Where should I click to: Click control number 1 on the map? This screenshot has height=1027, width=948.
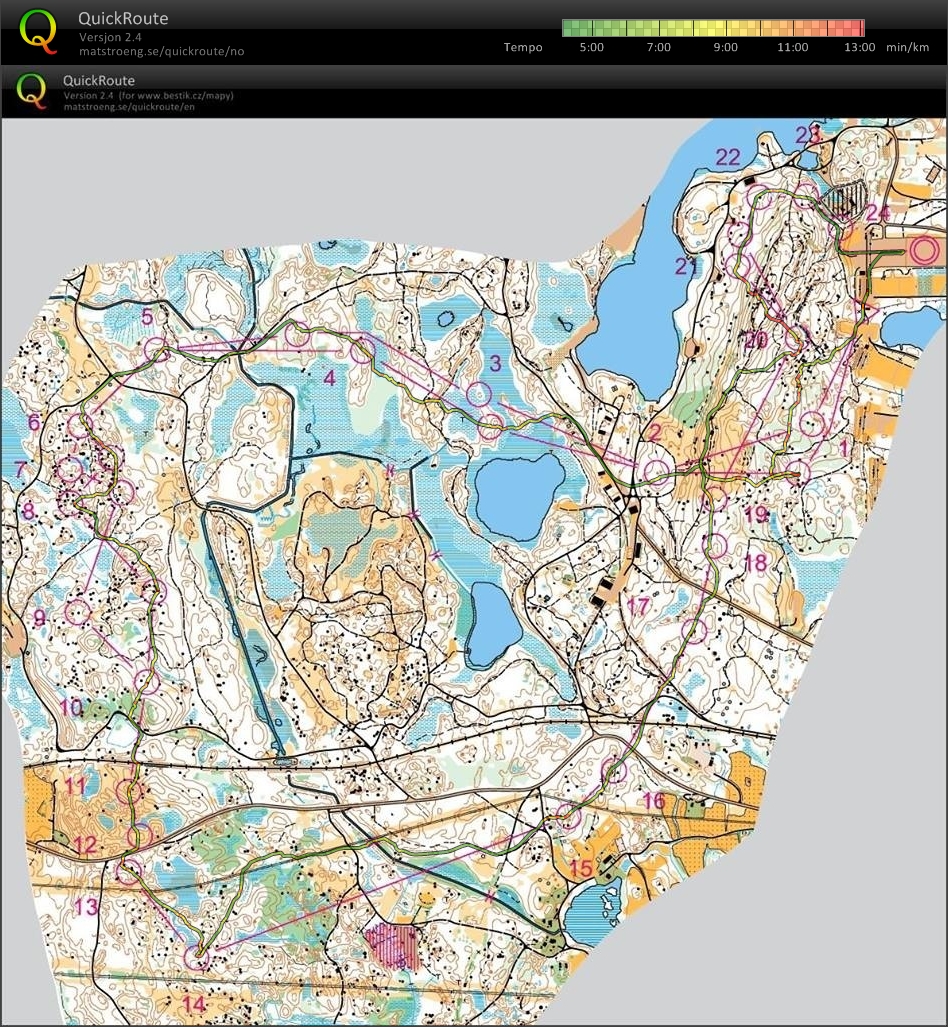click(844, 448)
